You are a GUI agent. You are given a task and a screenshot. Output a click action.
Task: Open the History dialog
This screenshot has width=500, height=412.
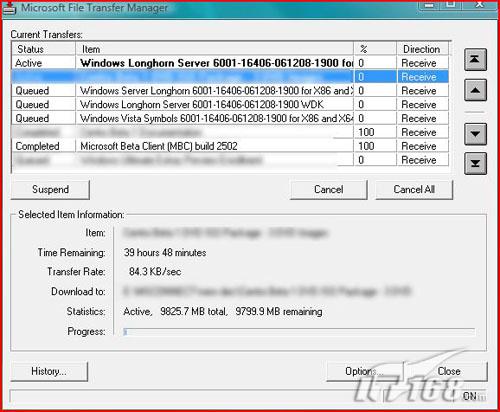coord(49,371)
